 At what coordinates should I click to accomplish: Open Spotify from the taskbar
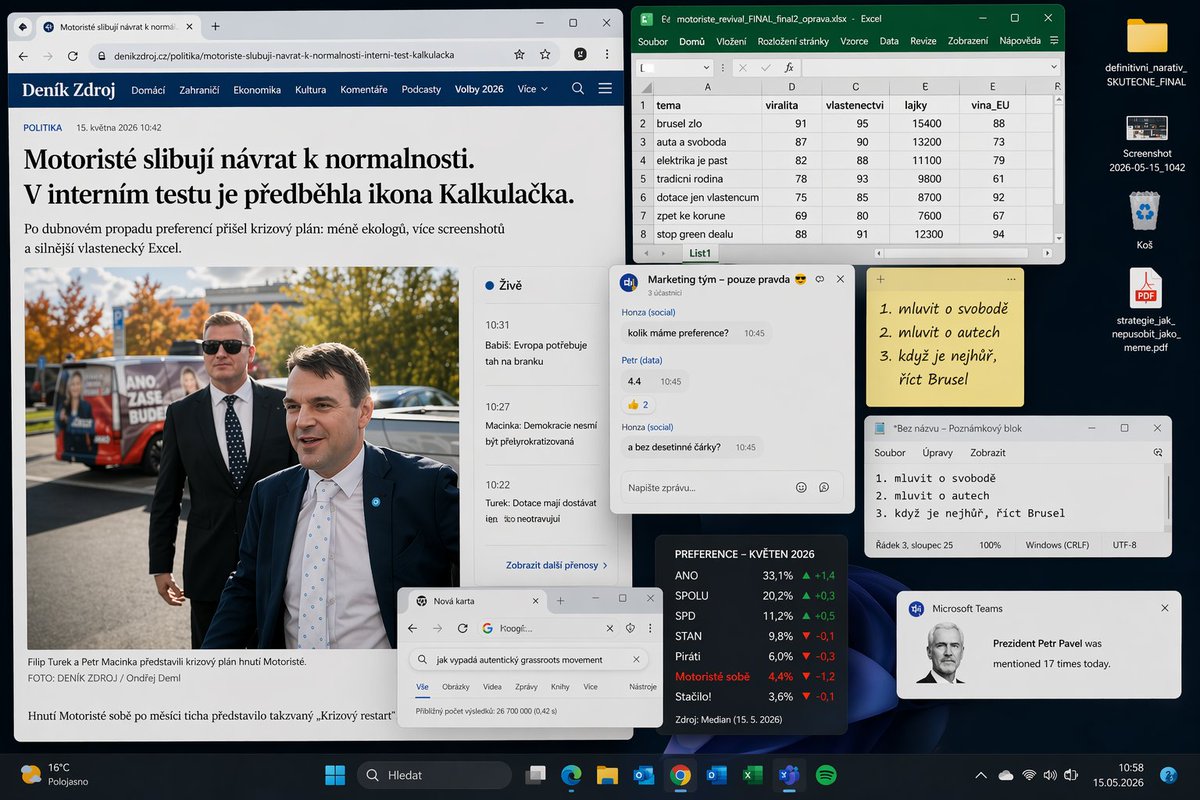(x=826, y=775)
